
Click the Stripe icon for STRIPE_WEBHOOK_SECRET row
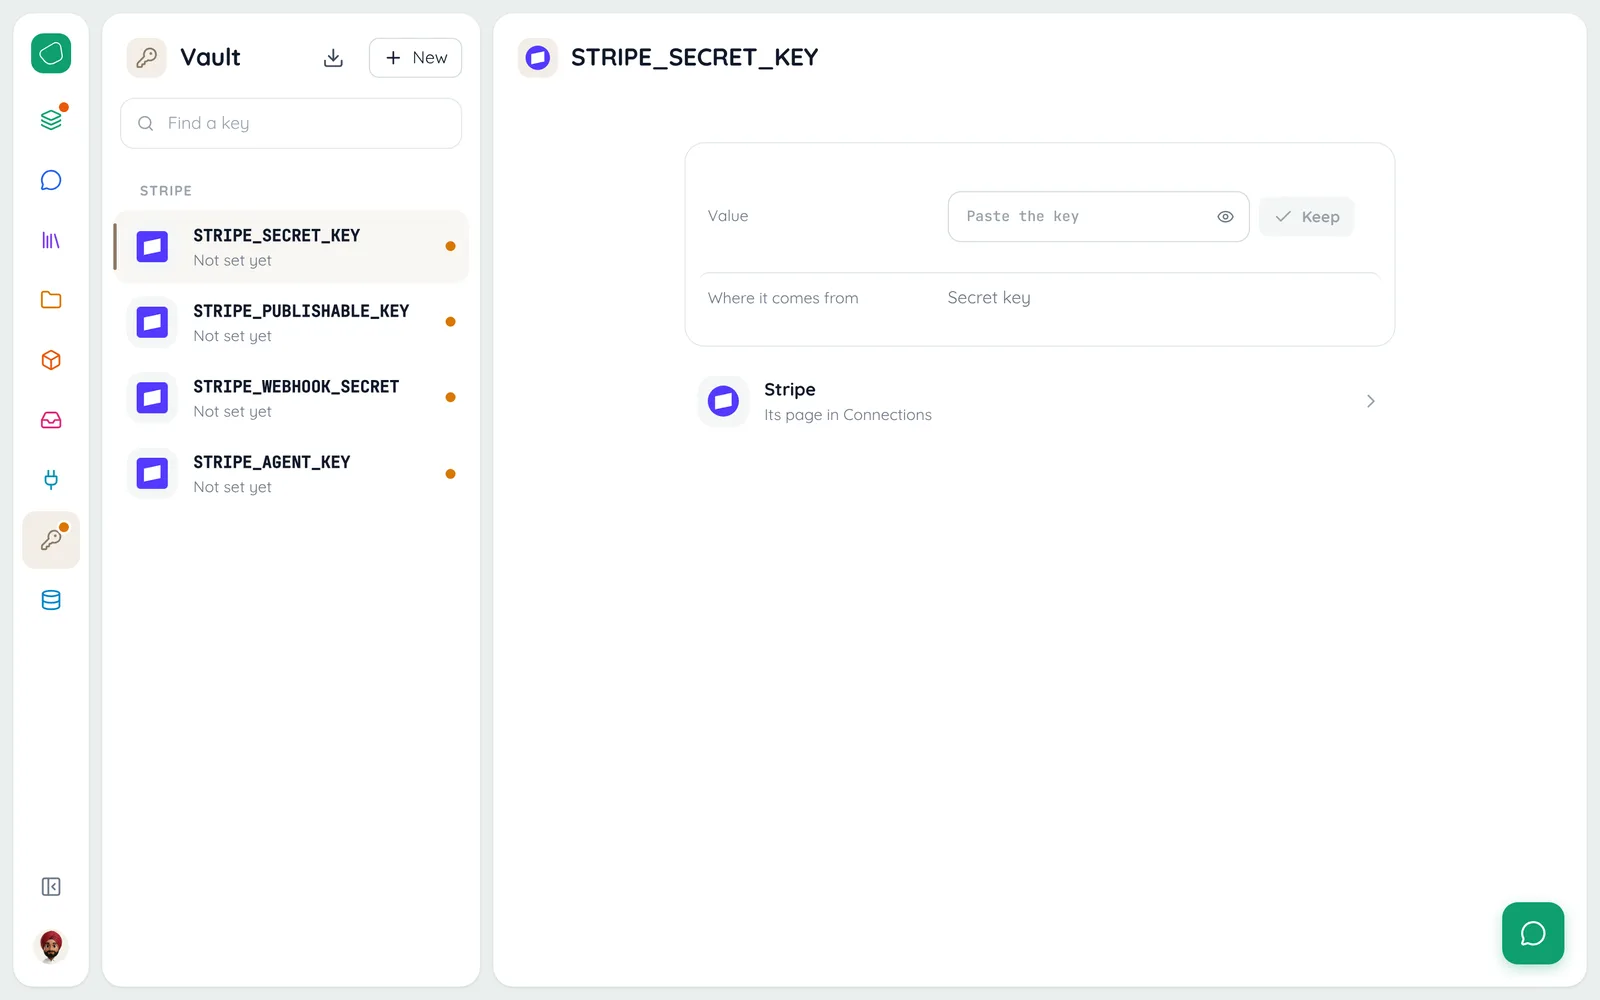152,398
